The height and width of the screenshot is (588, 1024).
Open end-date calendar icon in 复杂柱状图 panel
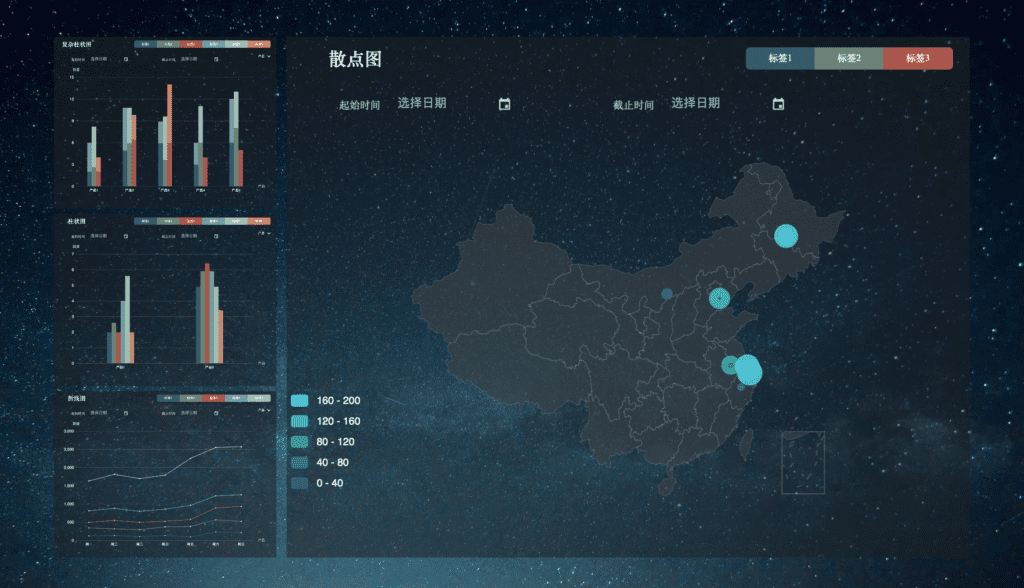click(216, 59)
